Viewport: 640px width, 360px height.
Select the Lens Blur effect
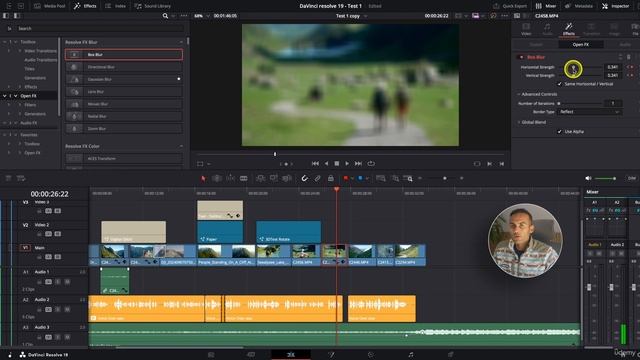point(124,92)
